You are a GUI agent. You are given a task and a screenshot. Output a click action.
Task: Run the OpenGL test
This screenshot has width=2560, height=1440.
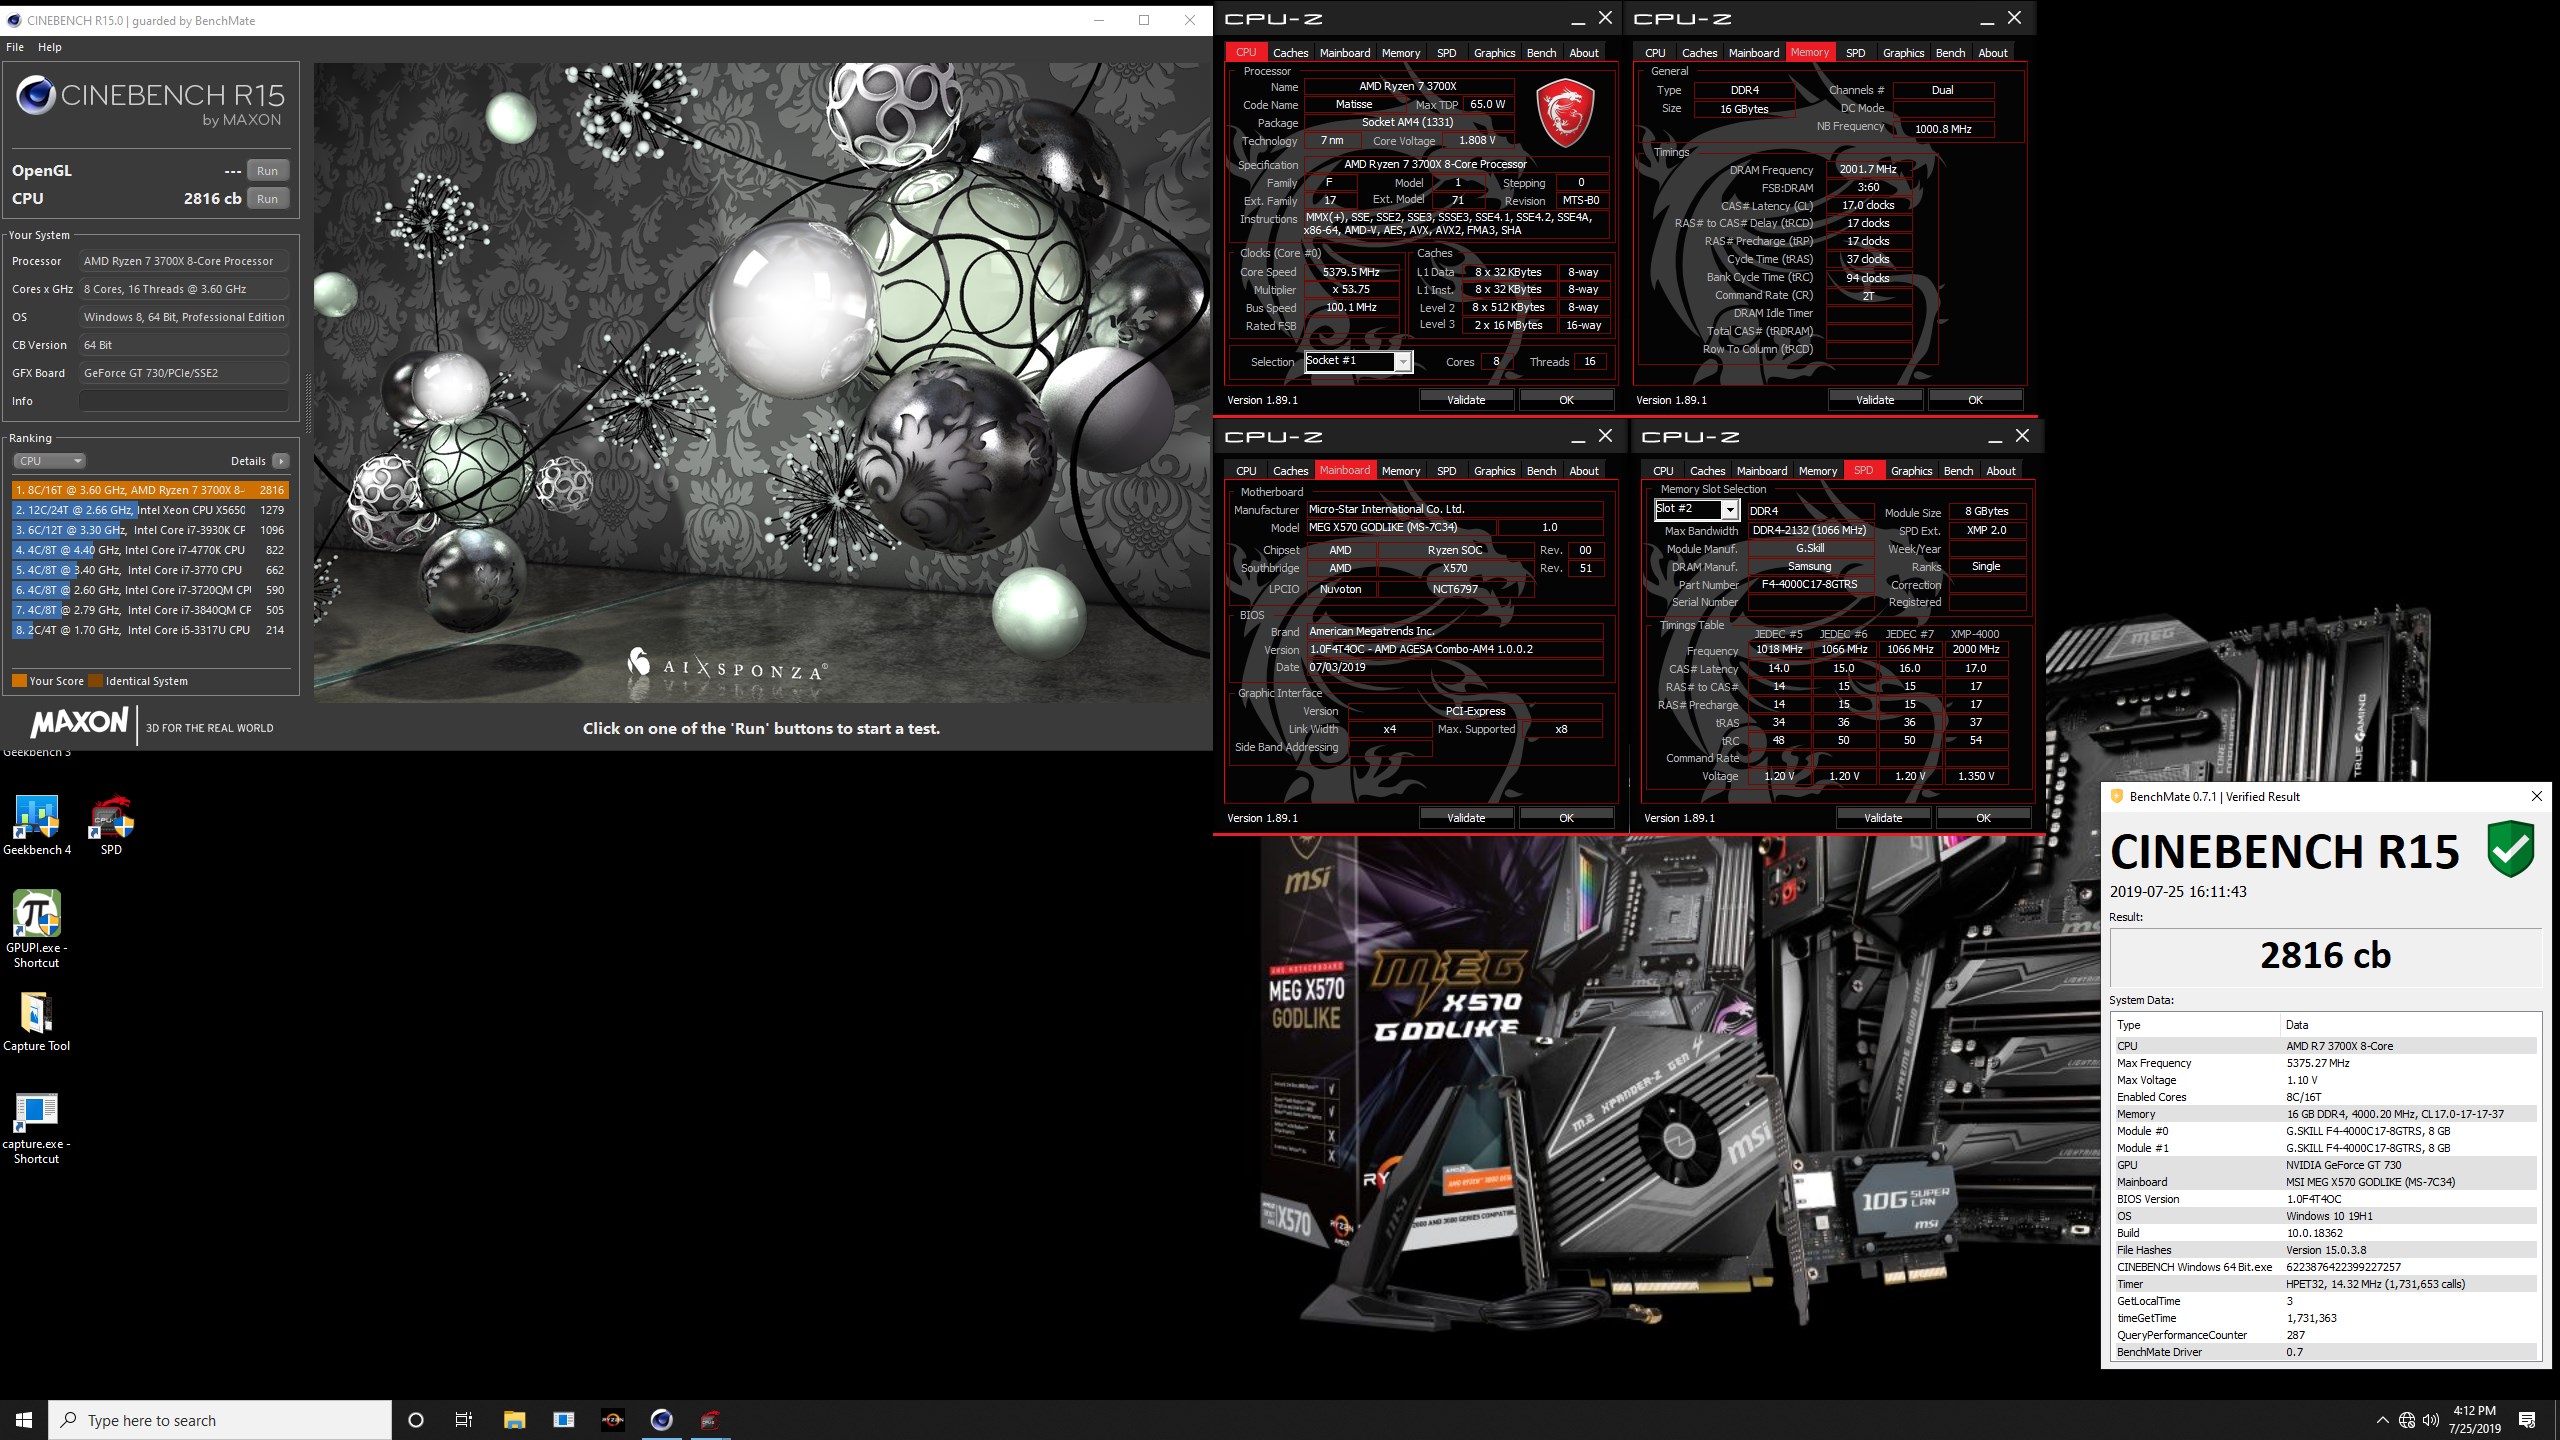coord(267,171)
